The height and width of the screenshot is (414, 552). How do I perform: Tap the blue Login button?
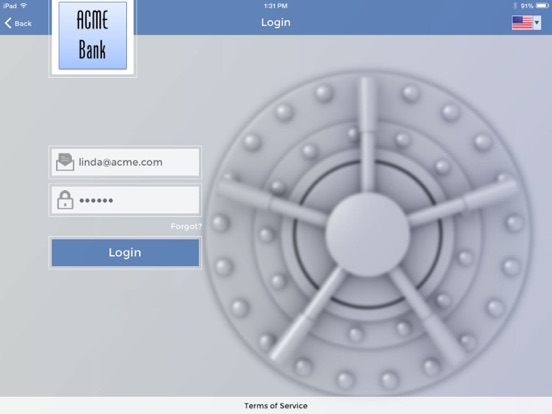point(125,252)
